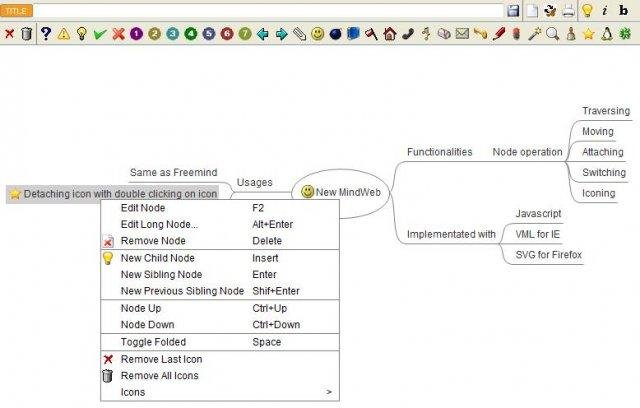Image resolution: width=640 pixels, height=408 pixels.
Task: Add the green clover icon
Action: click(x=625, y=33)
